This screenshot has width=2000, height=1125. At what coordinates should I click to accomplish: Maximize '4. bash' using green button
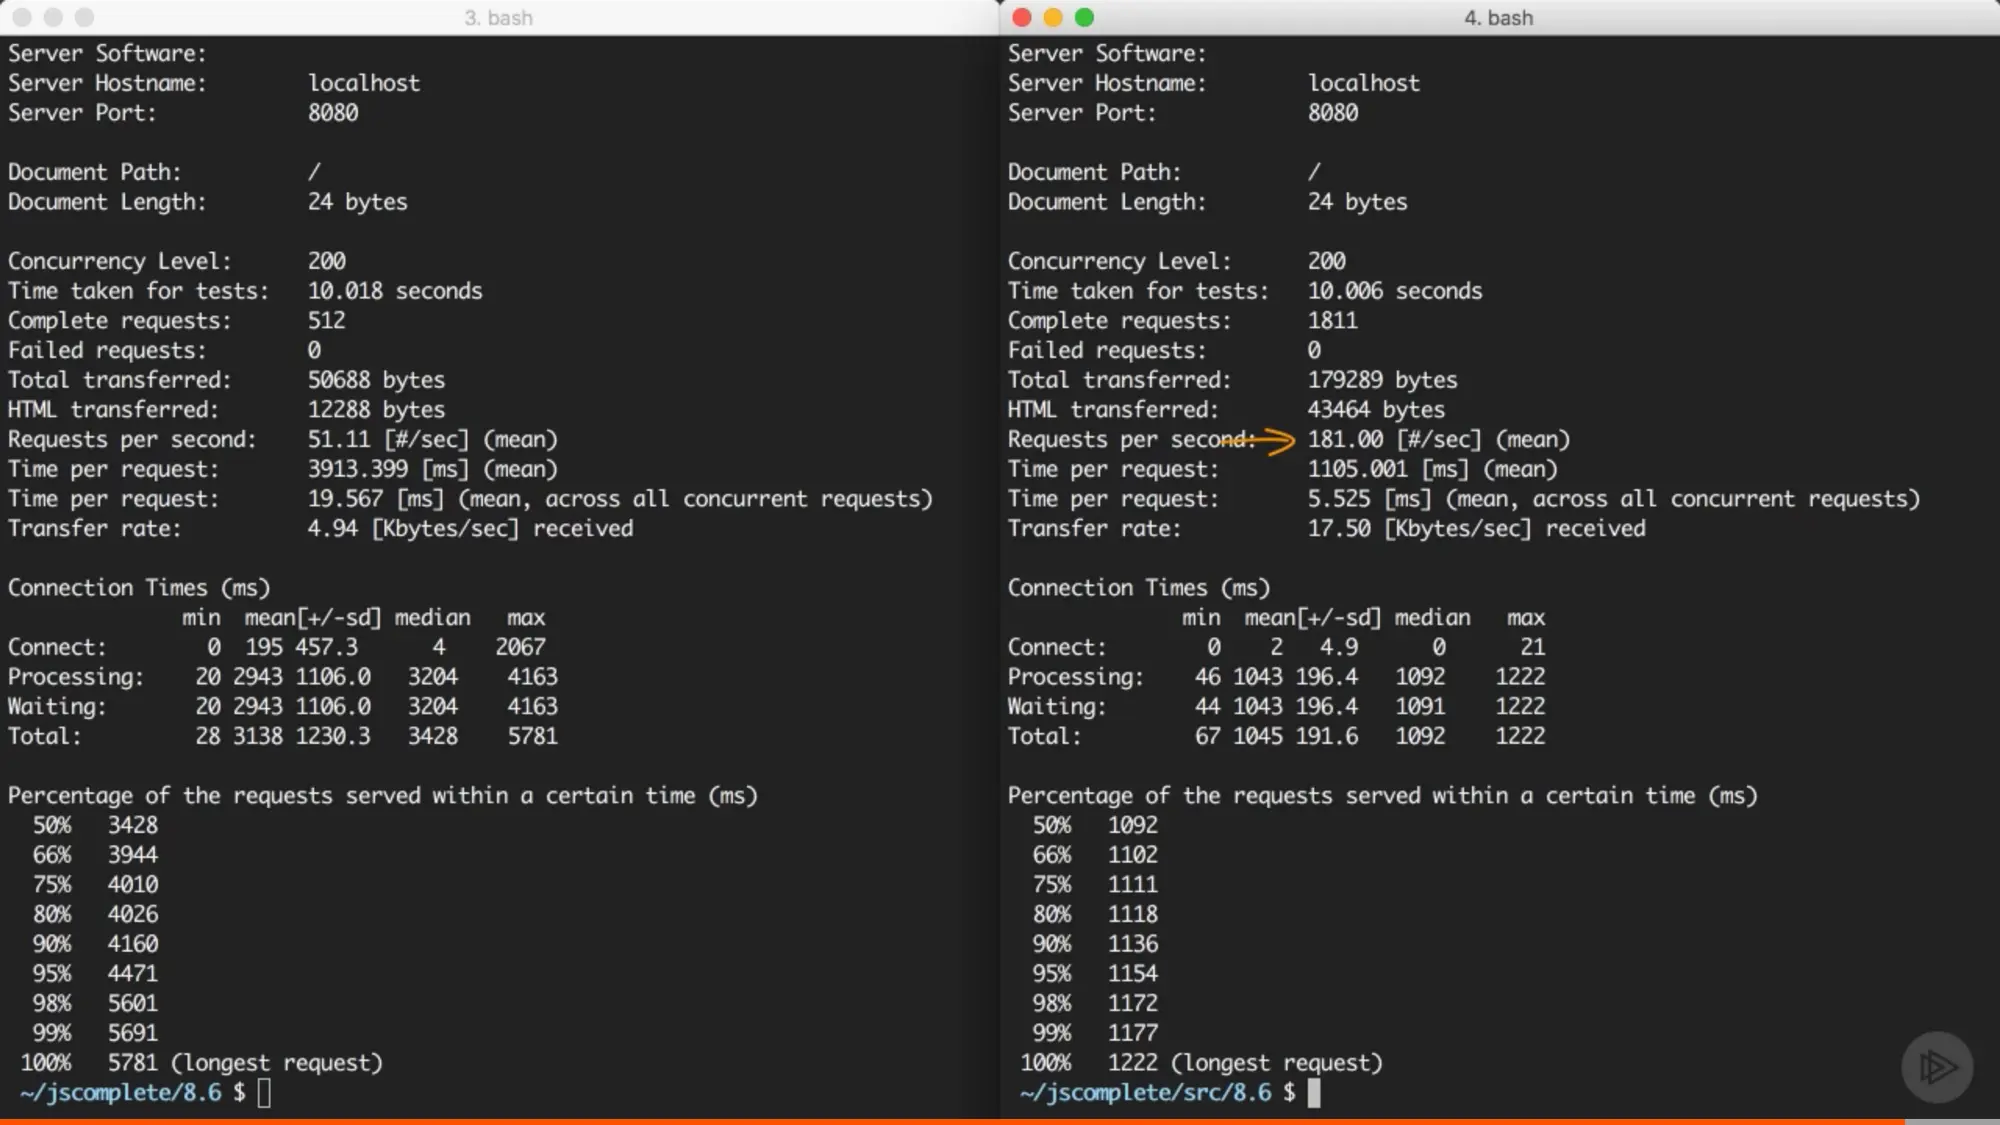coord(1084,17)
